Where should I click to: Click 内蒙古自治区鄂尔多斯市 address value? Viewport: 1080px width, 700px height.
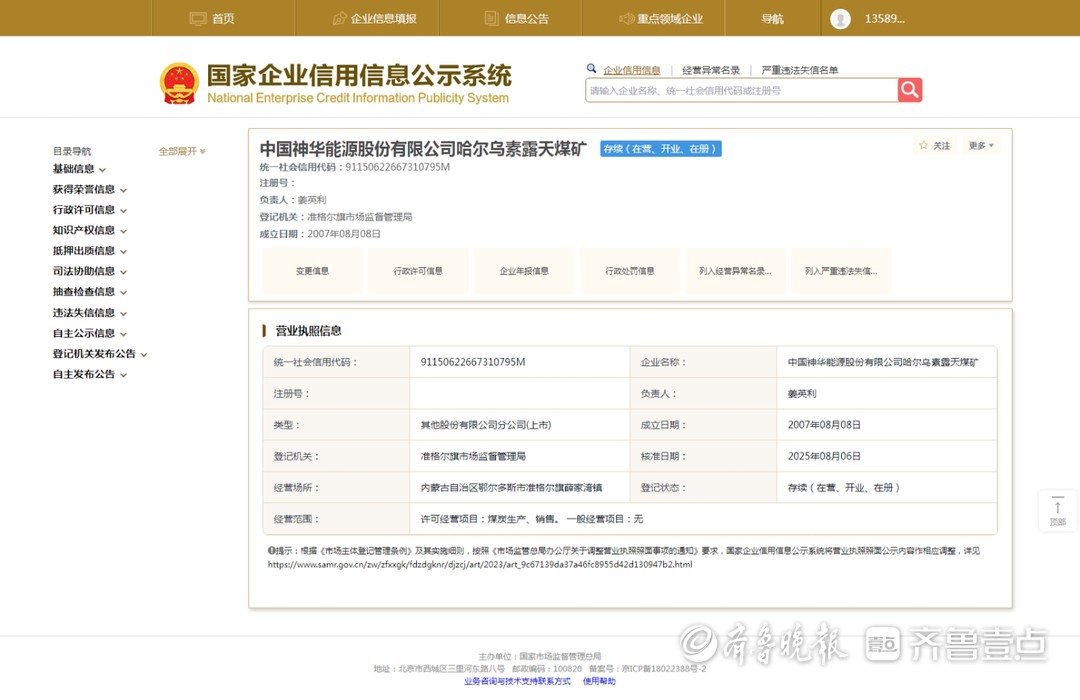(x=511, y=488)
